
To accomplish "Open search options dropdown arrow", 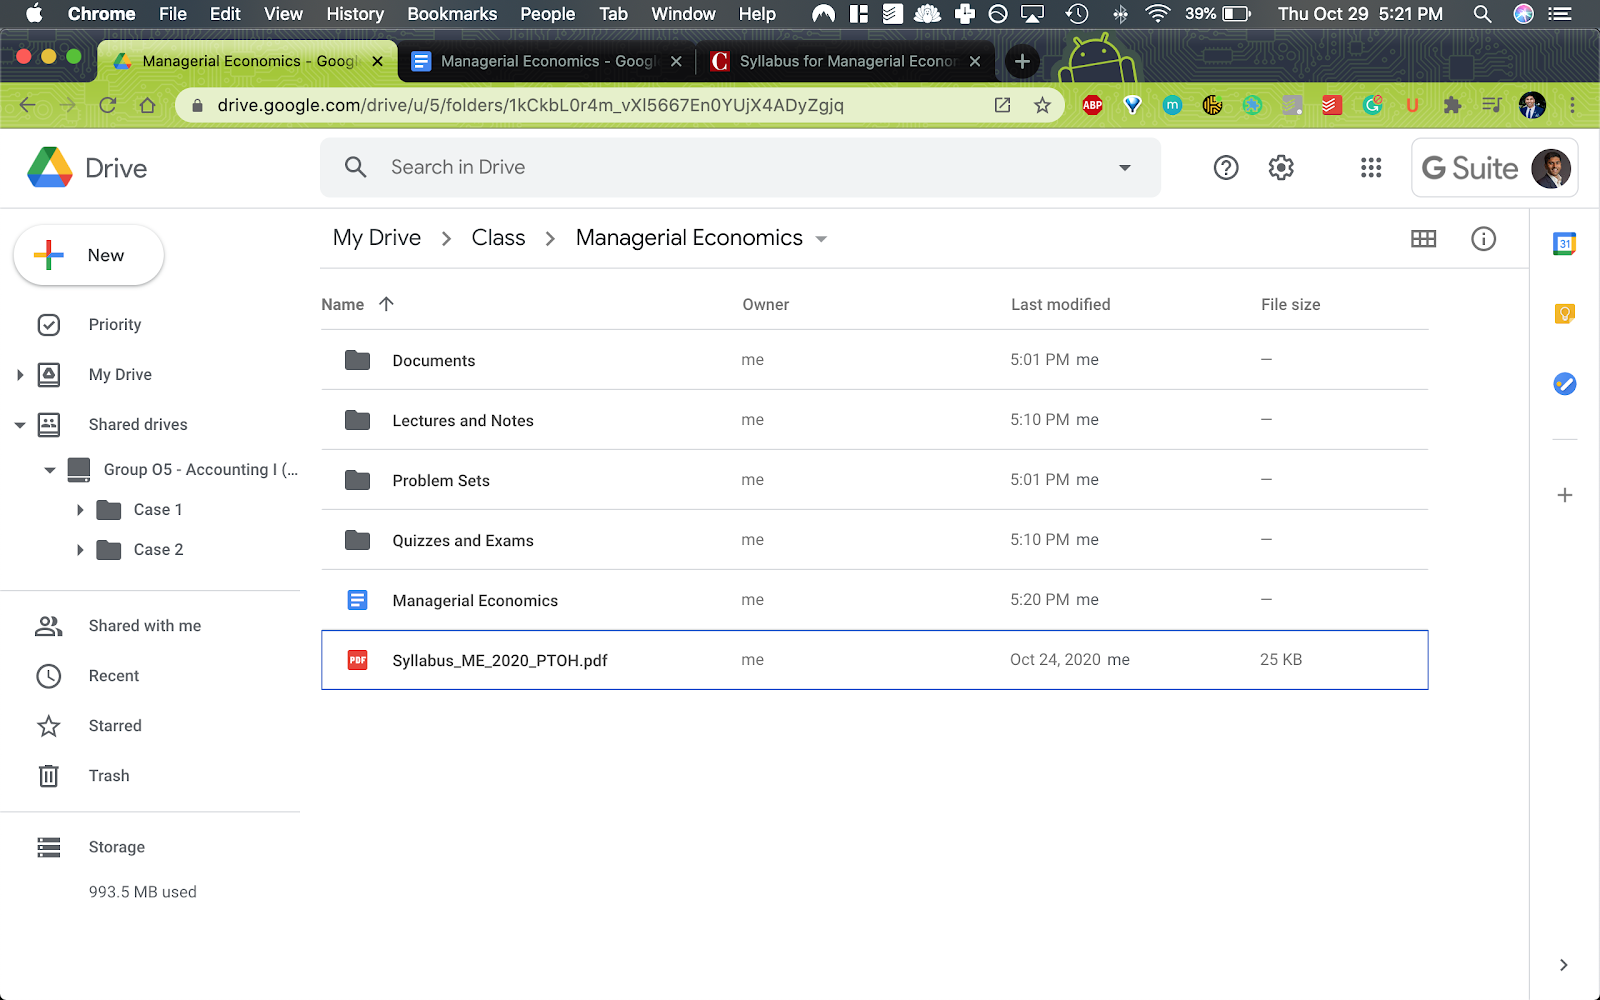I will pyautogui.click(x=1125, y=168).
